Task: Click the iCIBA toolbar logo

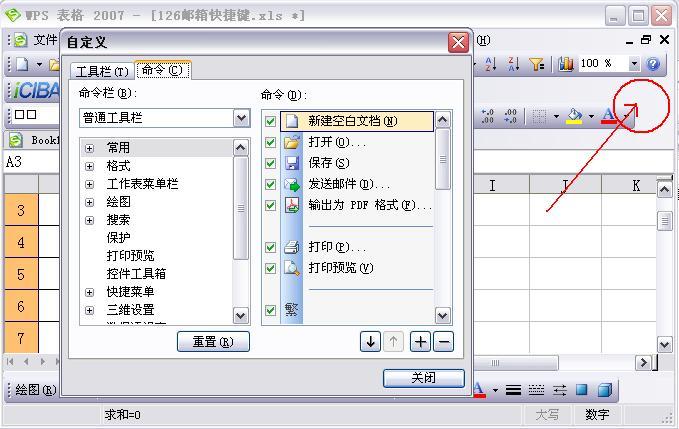Action: pos(36,91)
